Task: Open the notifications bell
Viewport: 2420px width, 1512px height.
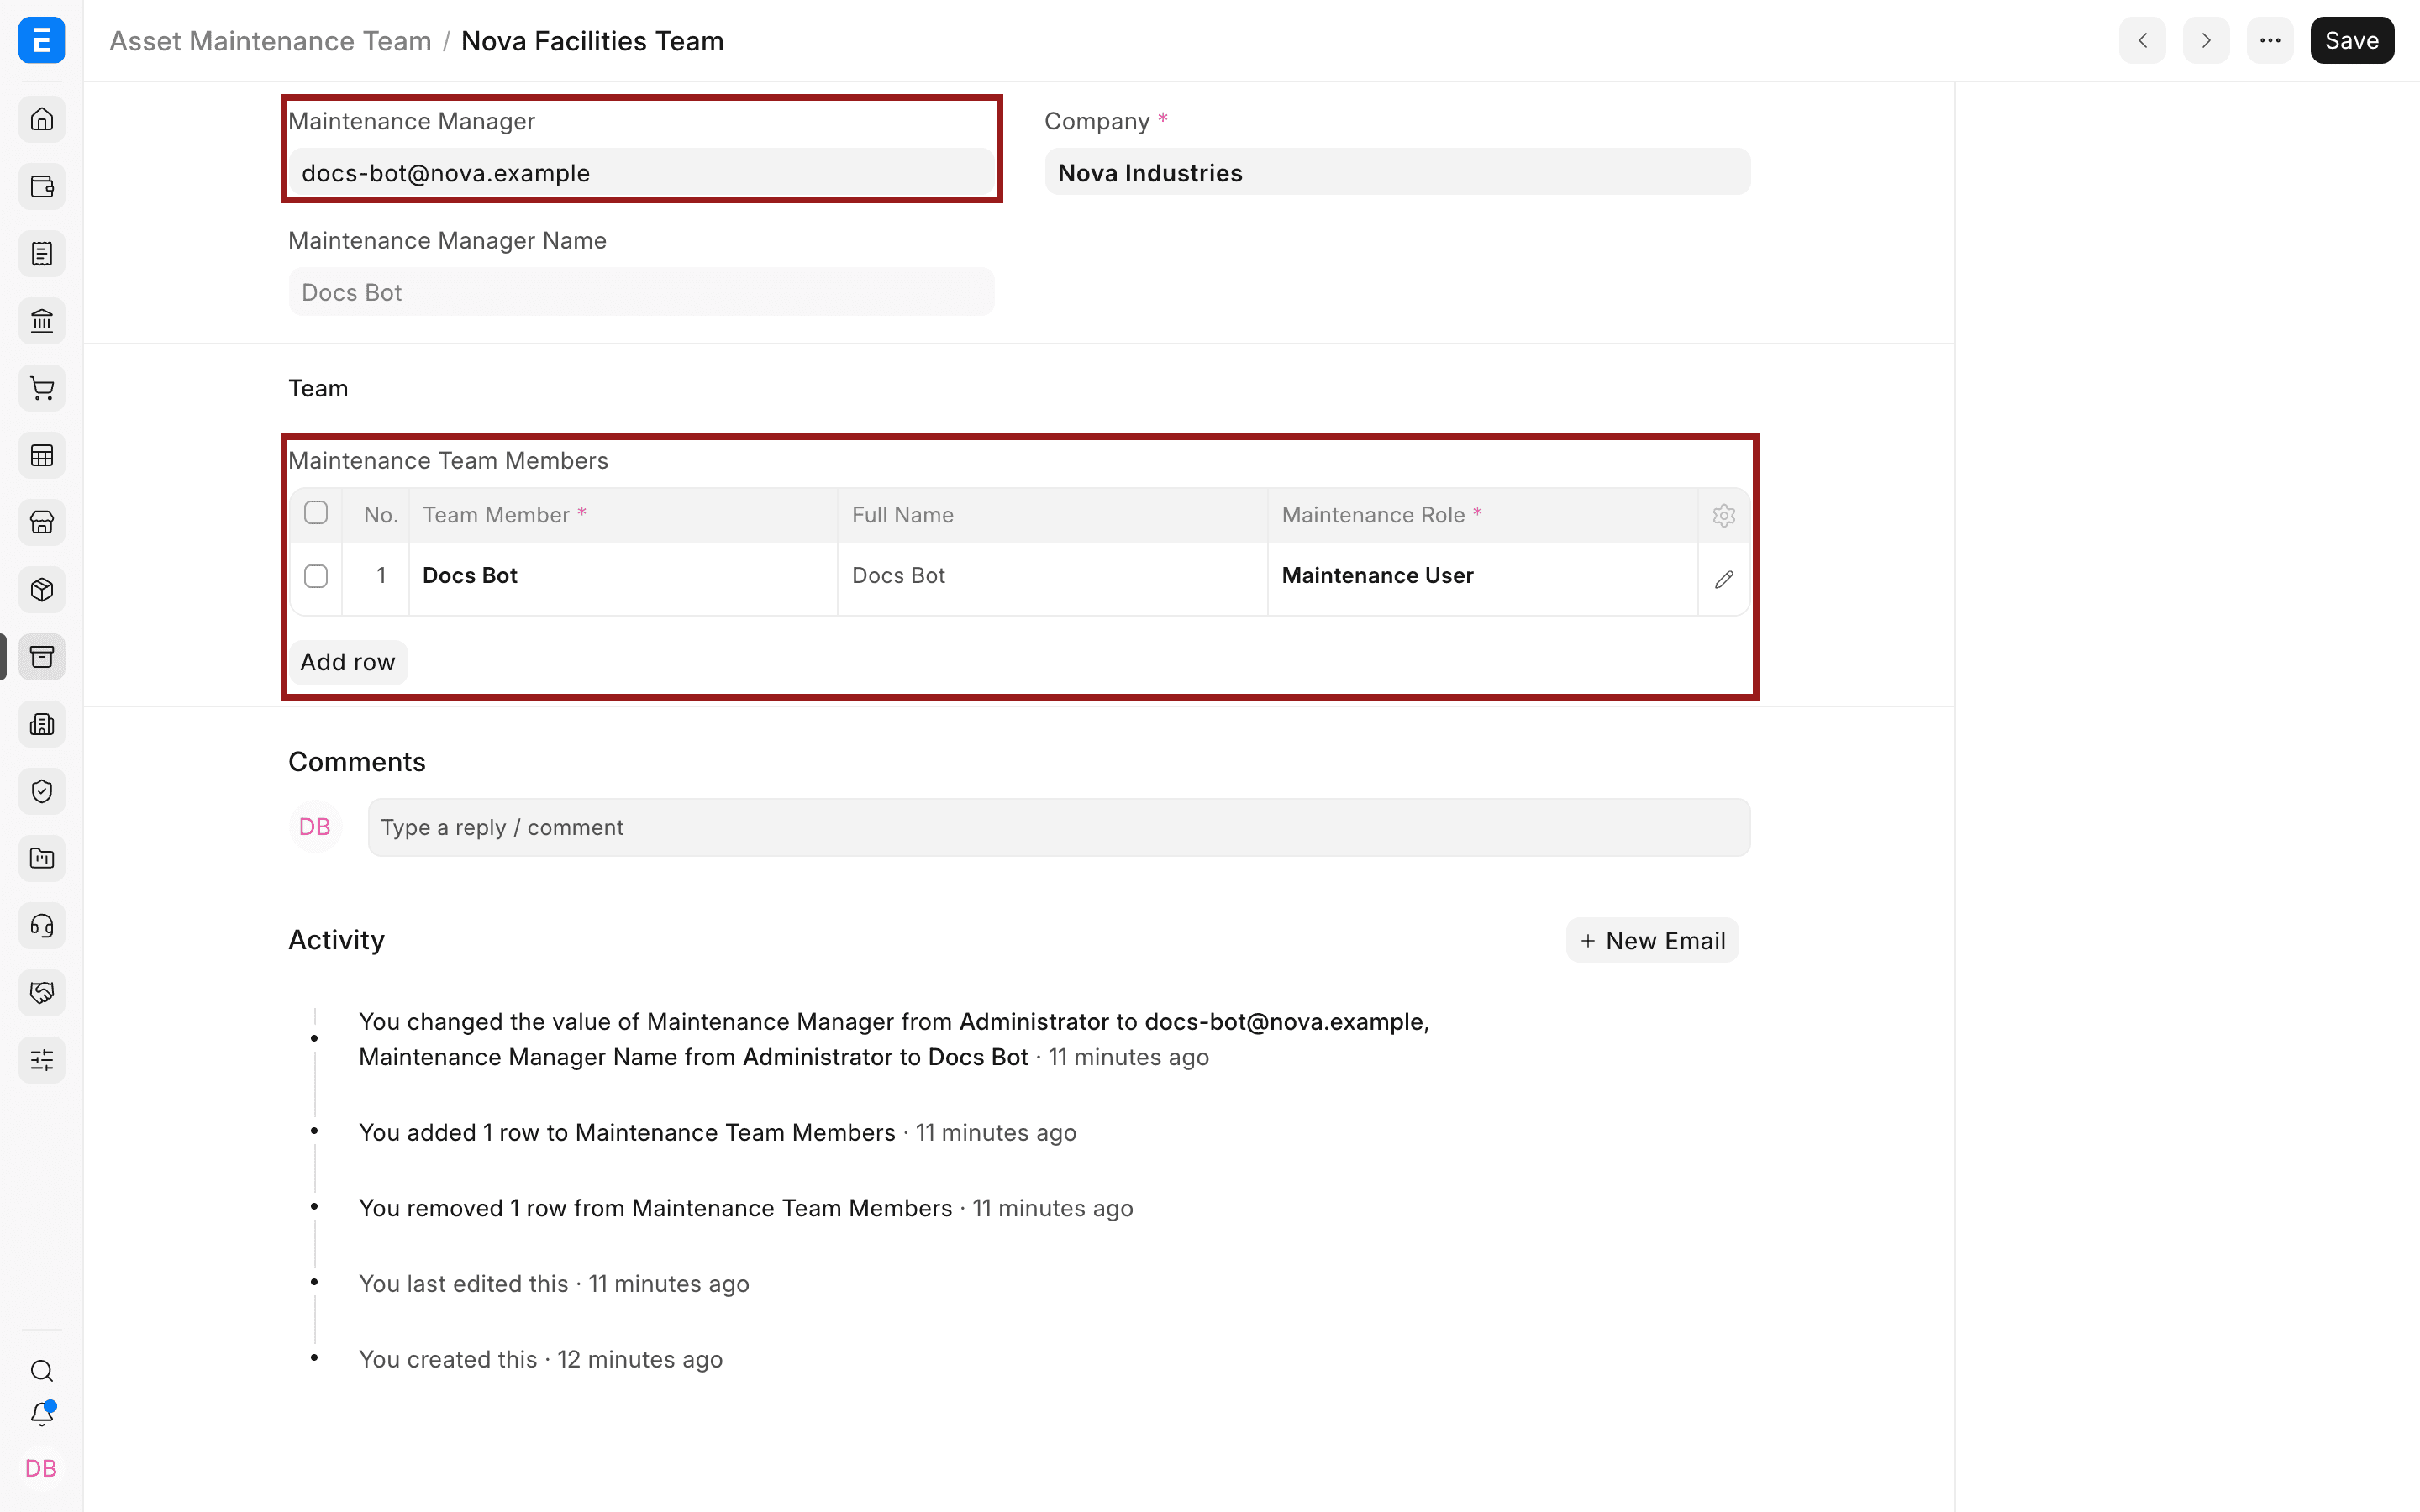Action: coord(42,1414)
